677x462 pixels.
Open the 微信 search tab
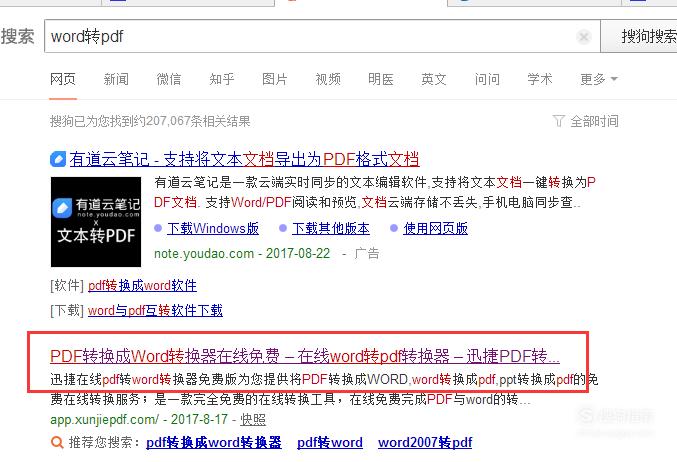(169, 79)
